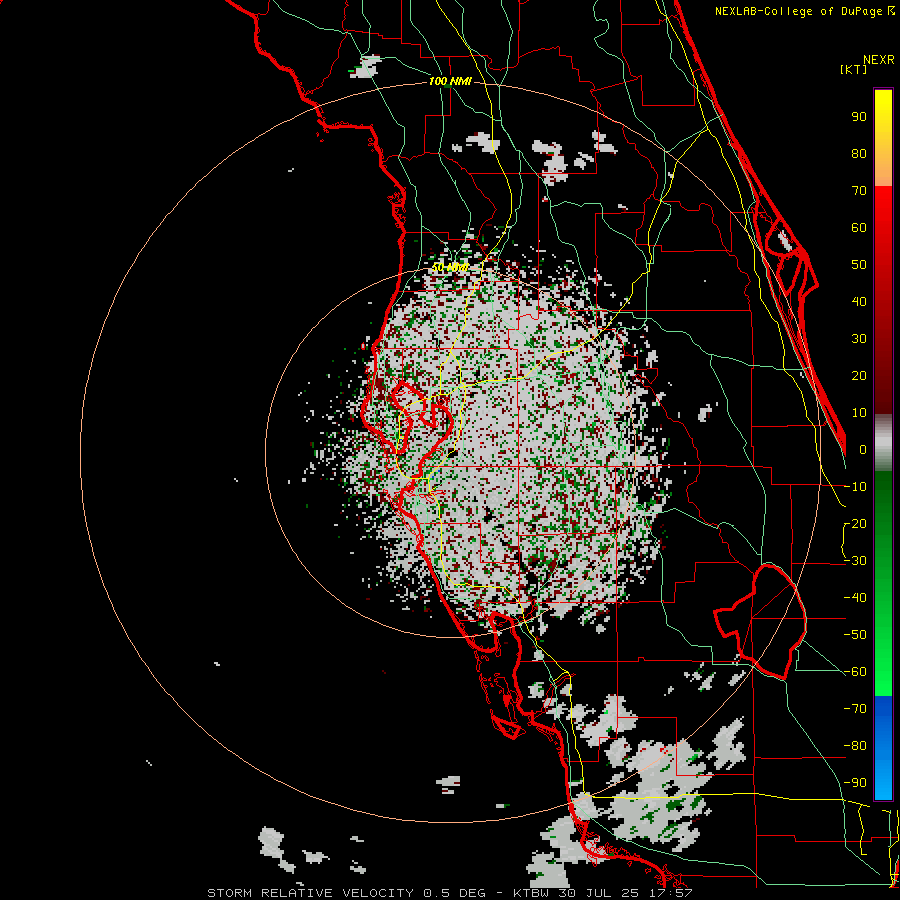Image resolution: width=900 pixels, height=900 pixels.
Task: Click the 0 value on the velocity scale
Action: click(x=863, y=450)
